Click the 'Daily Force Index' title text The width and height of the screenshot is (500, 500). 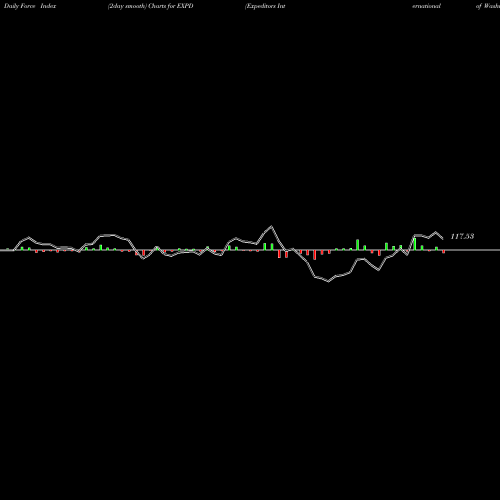[x=30, y=6]
